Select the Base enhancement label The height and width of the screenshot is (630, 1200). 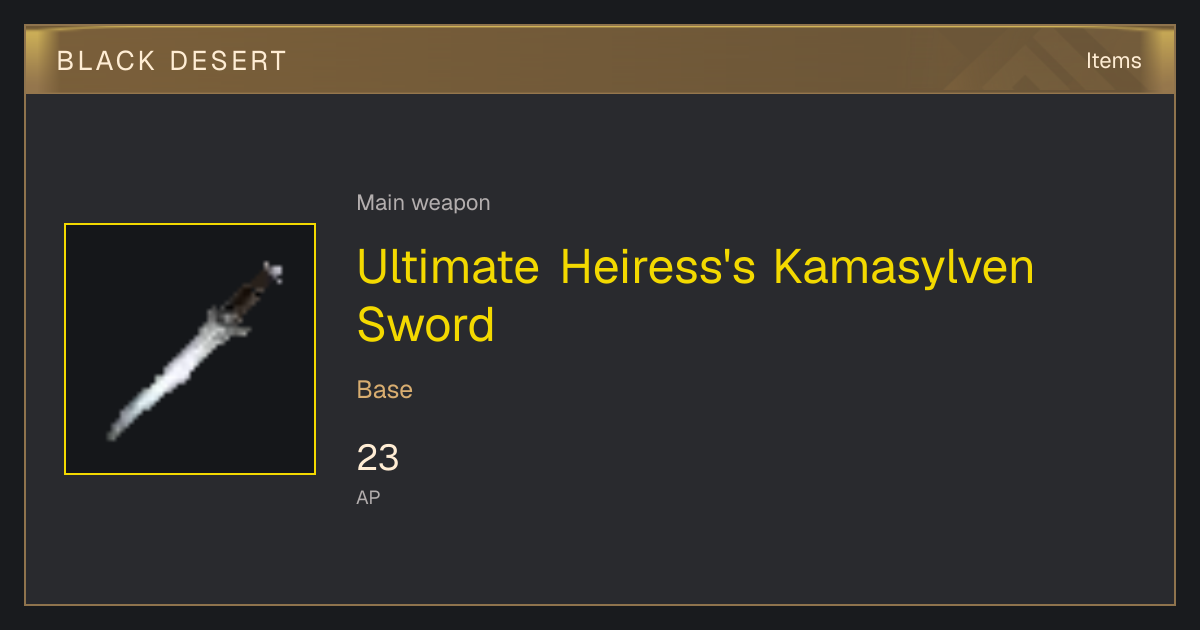(385, 389)
